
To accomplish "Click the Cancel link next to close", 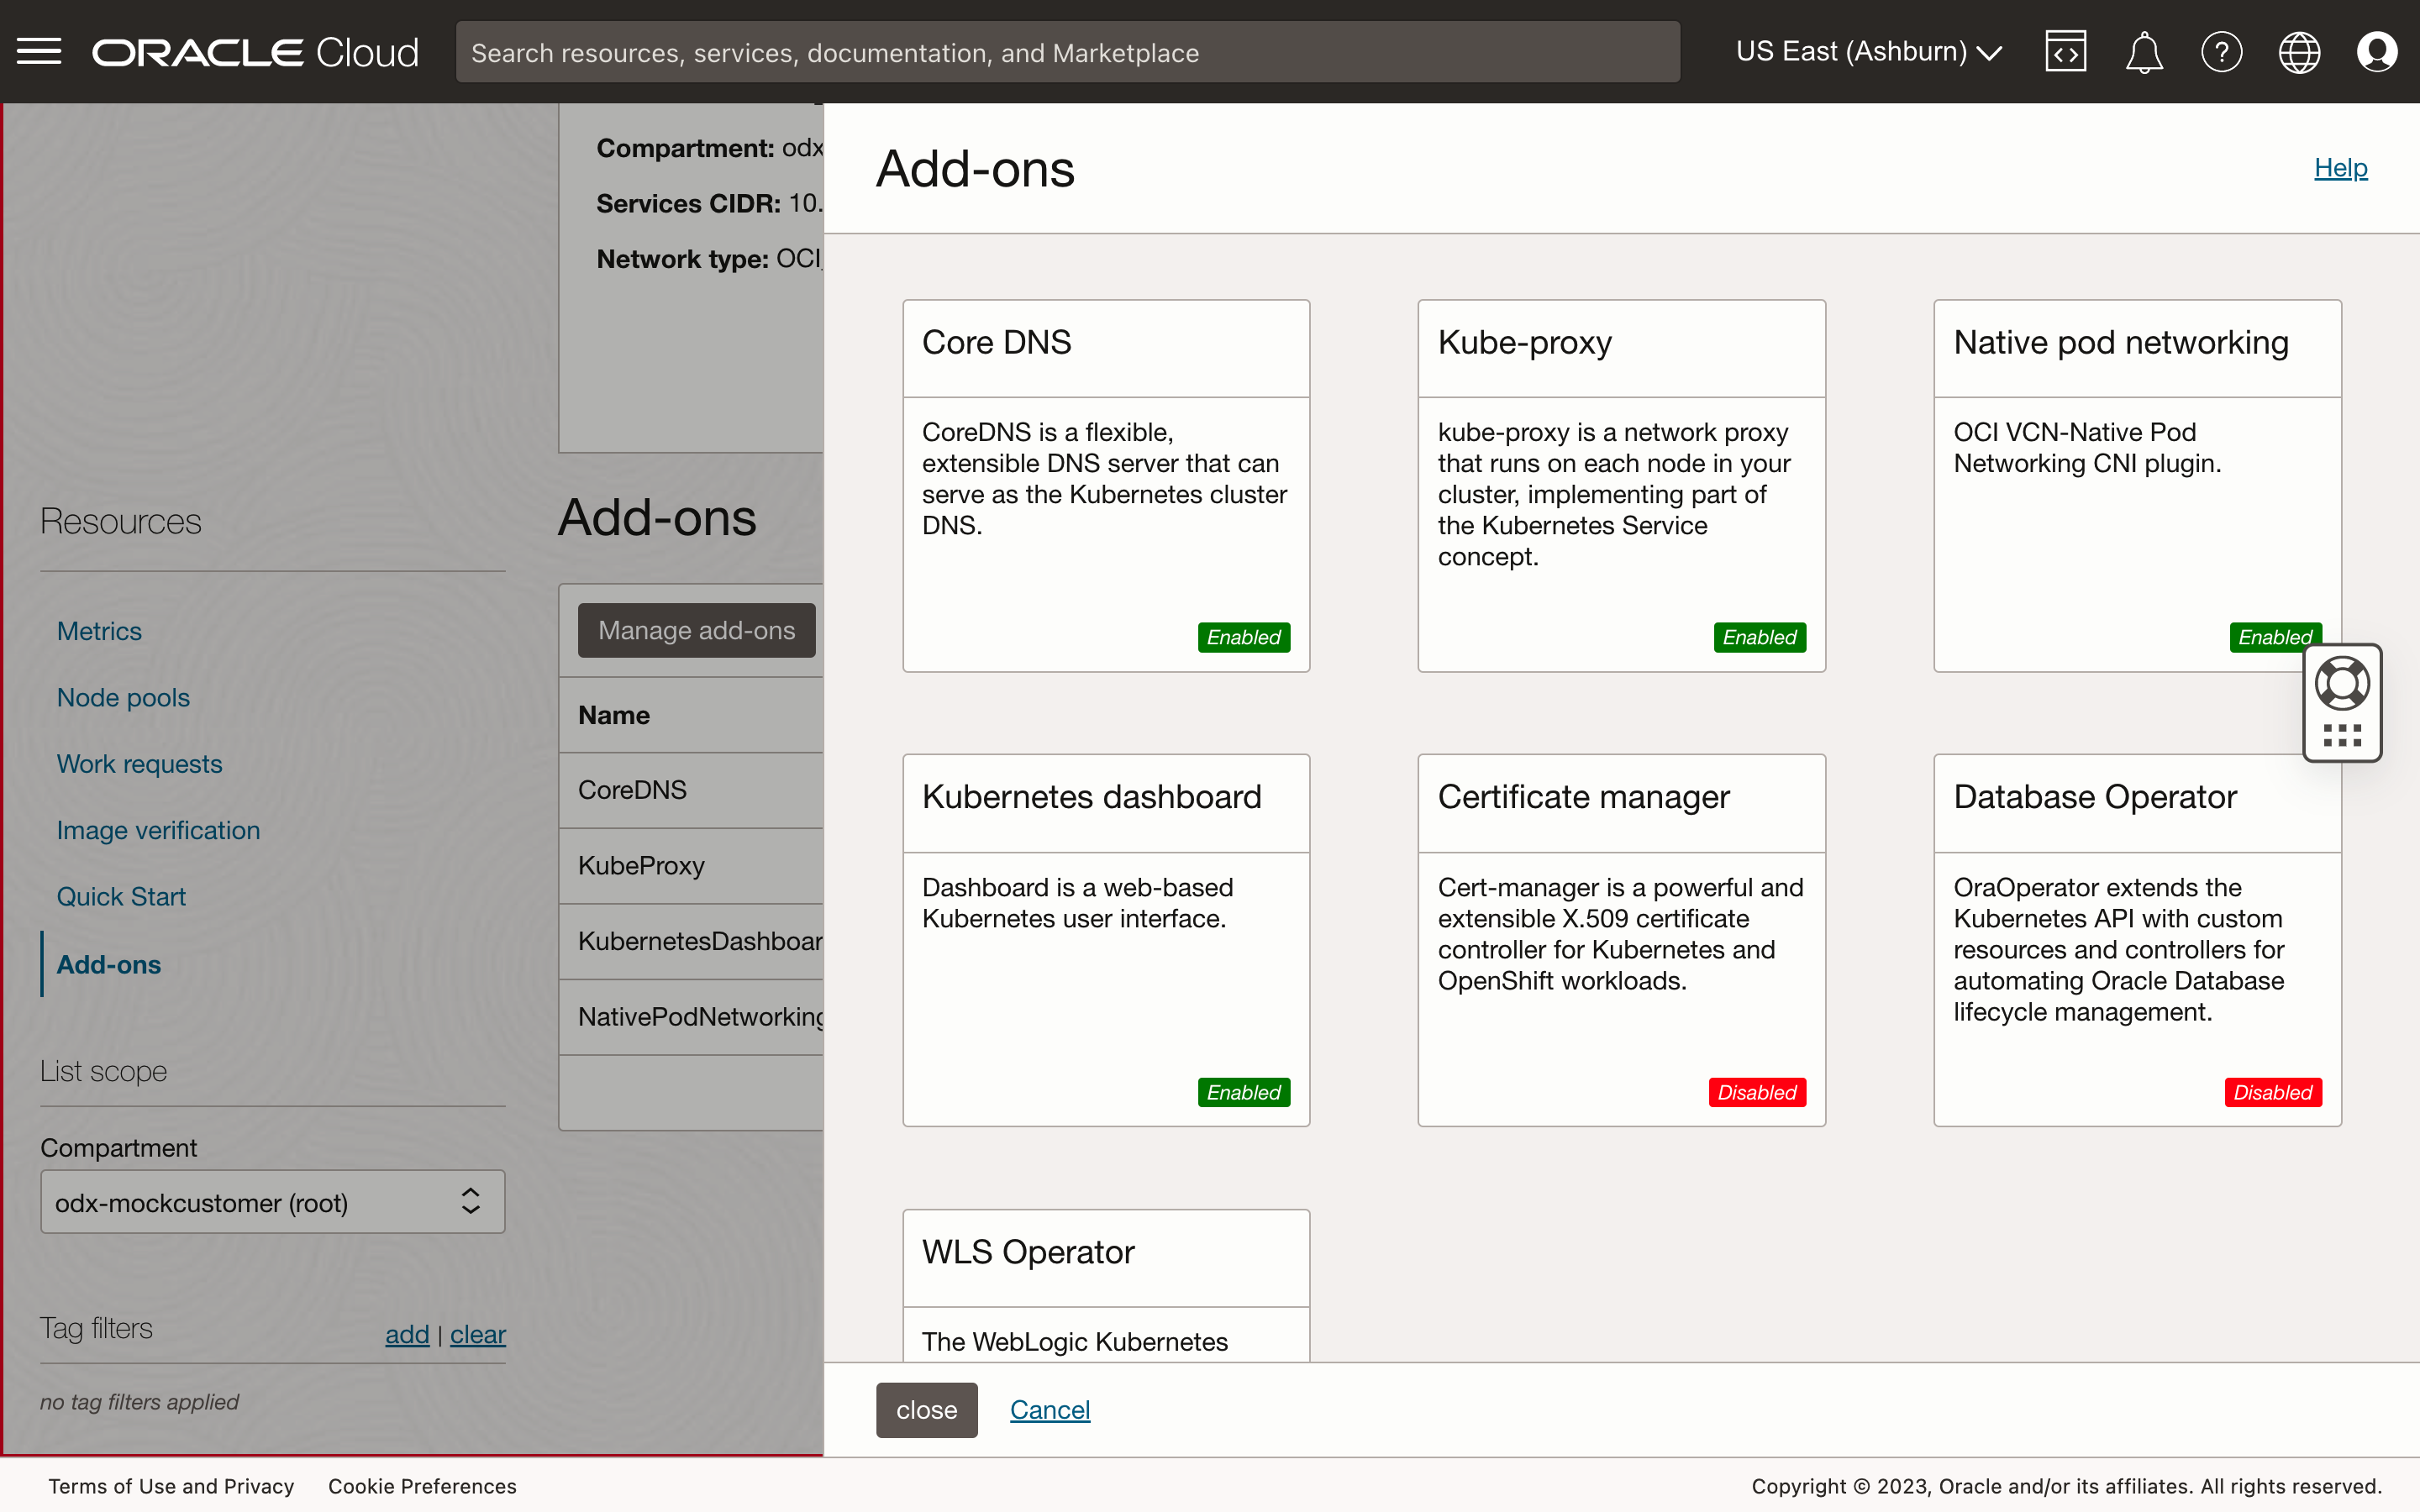I will click(x=1049, y=1409).
